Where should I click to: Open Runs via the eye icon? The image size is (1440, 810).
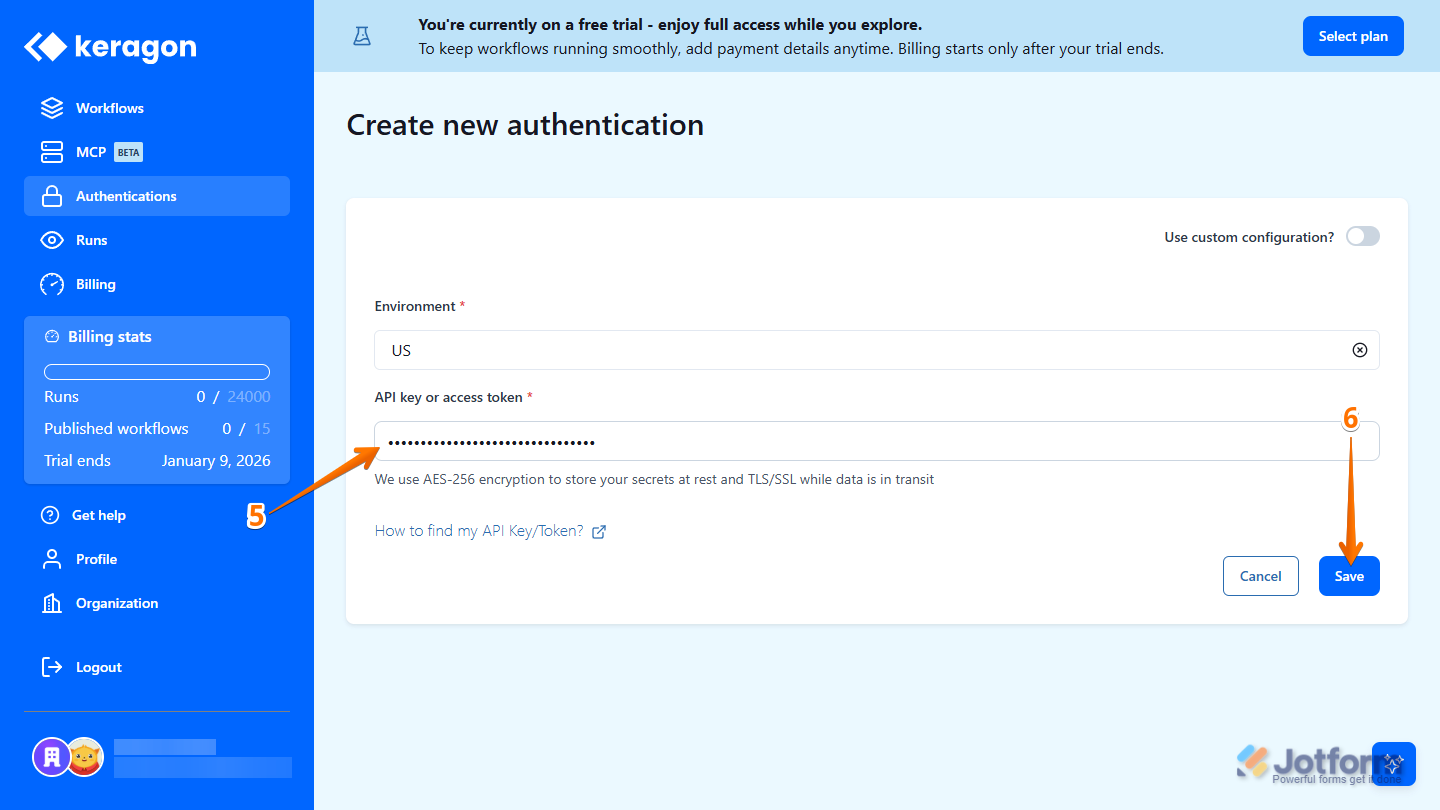coord(51,239)
